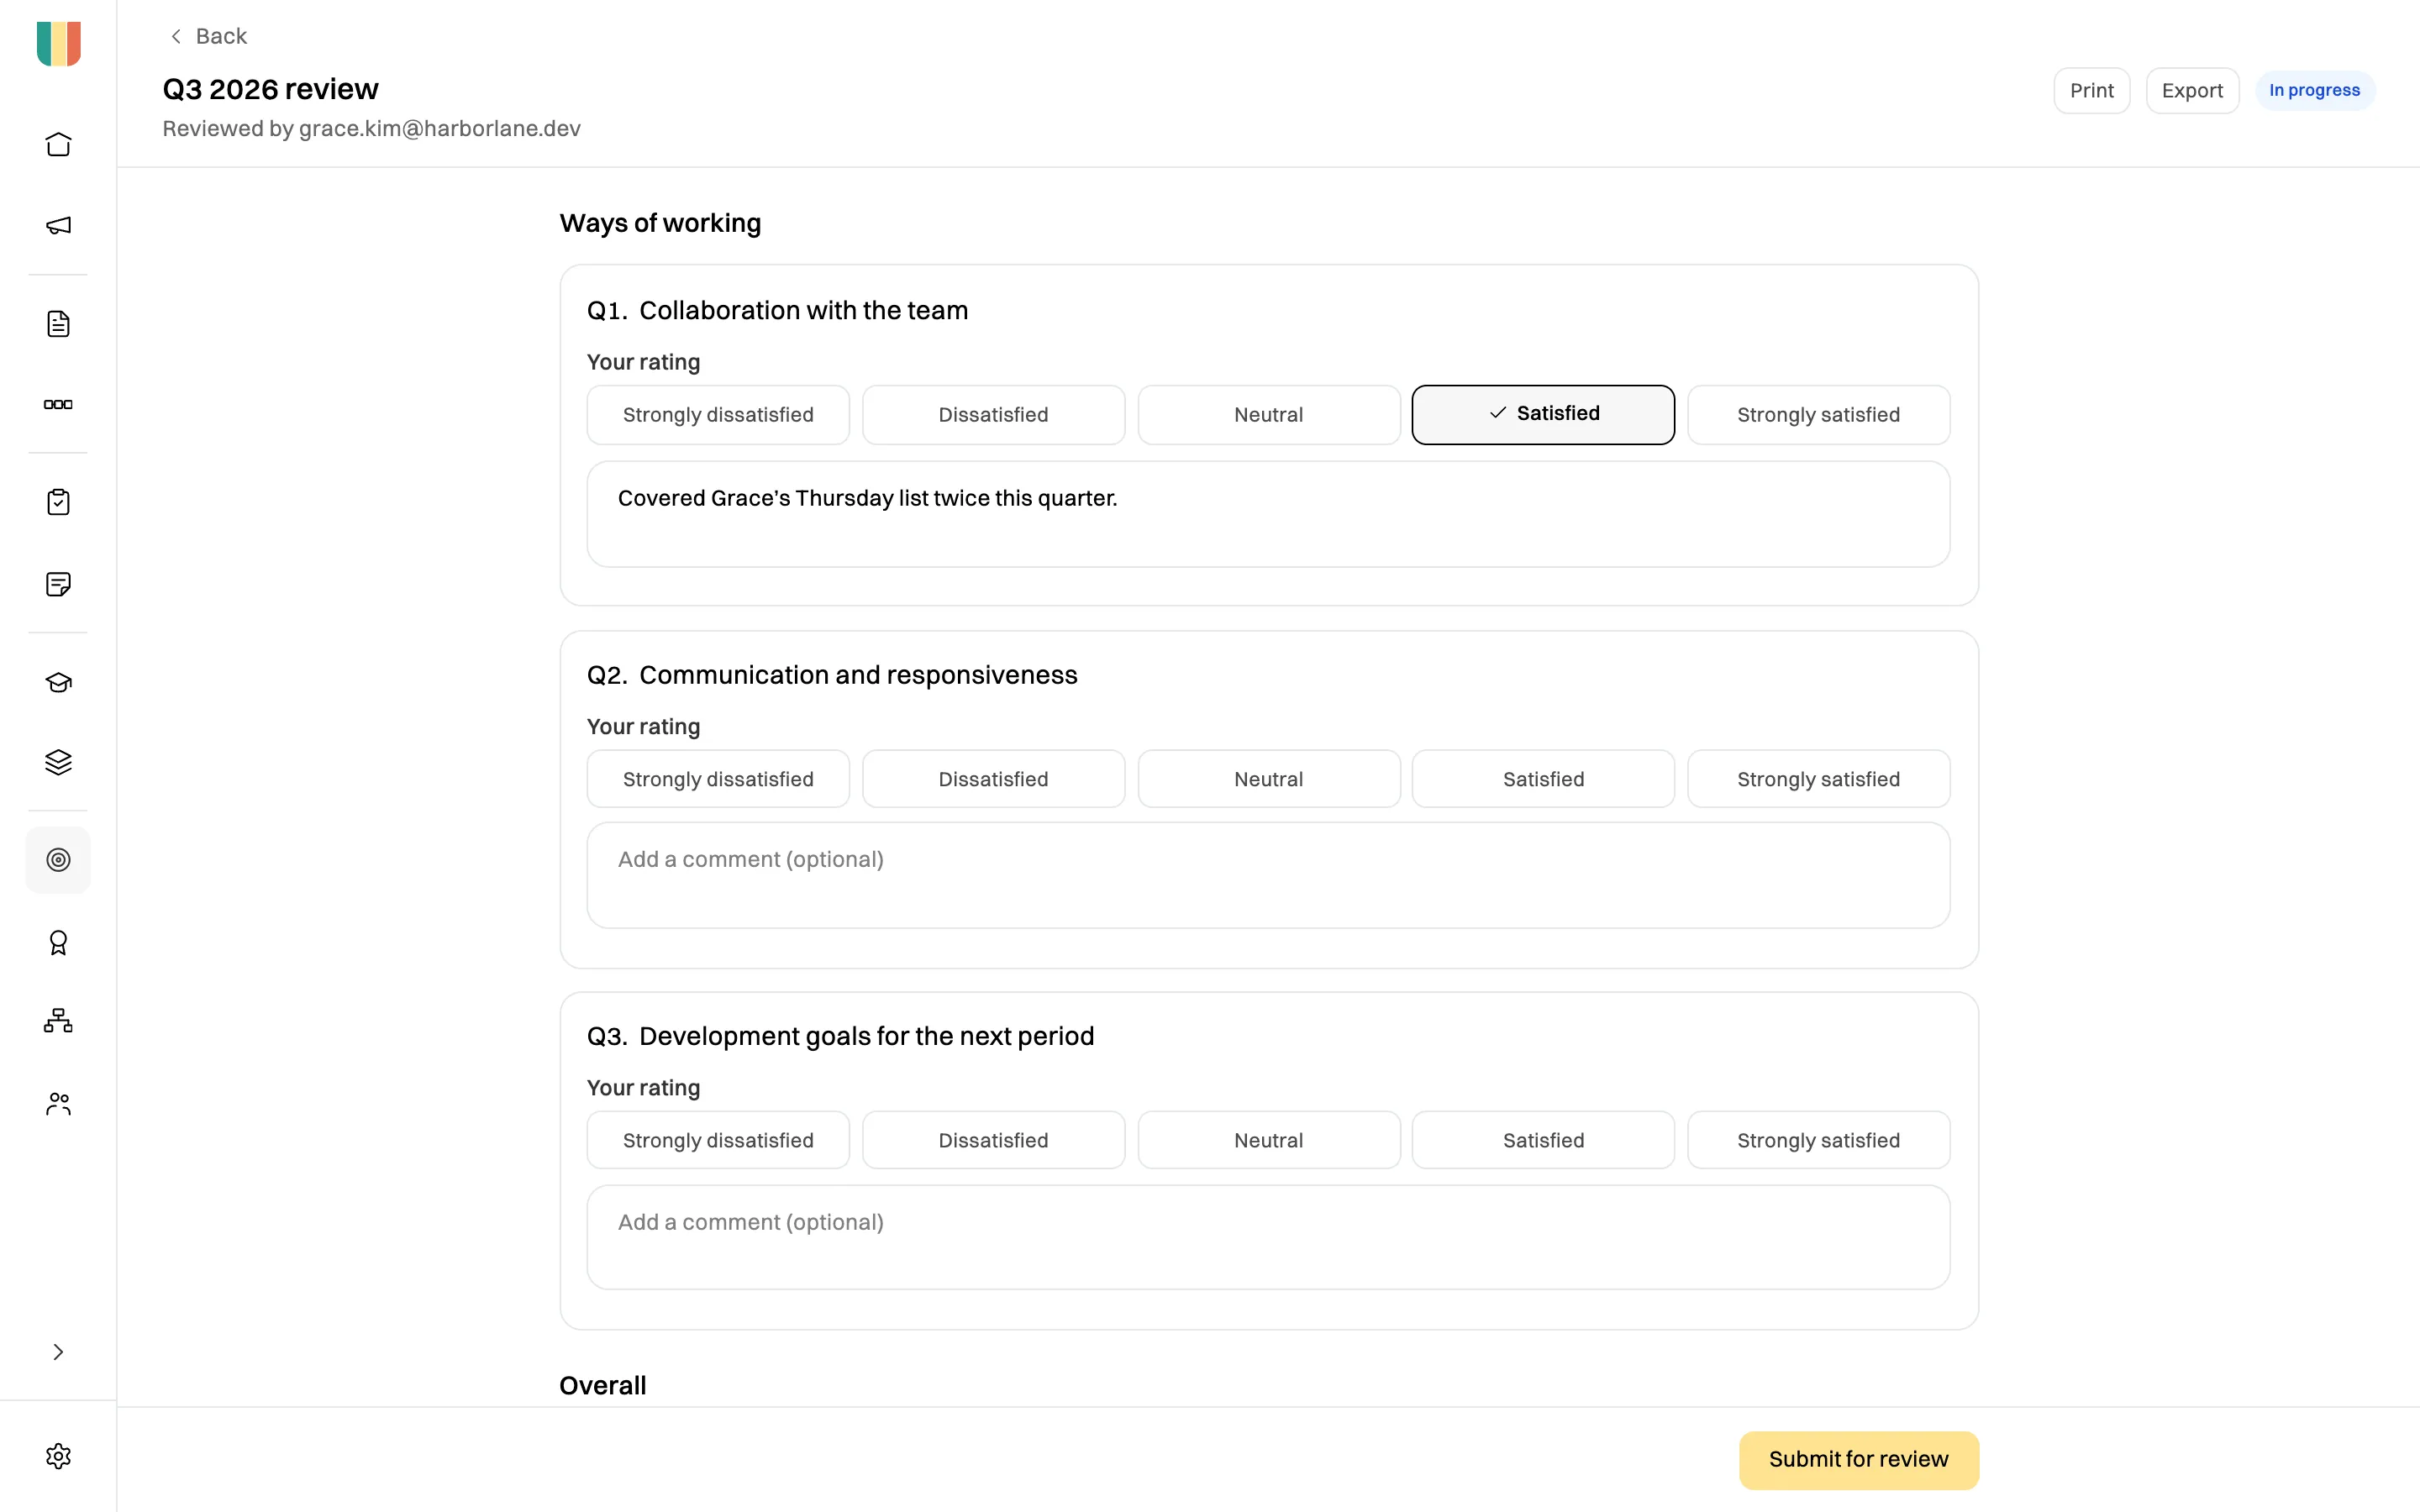Rate Q3 as Satisfied
This screenshot has width=2420, height=1512.
(1543, 1140)
